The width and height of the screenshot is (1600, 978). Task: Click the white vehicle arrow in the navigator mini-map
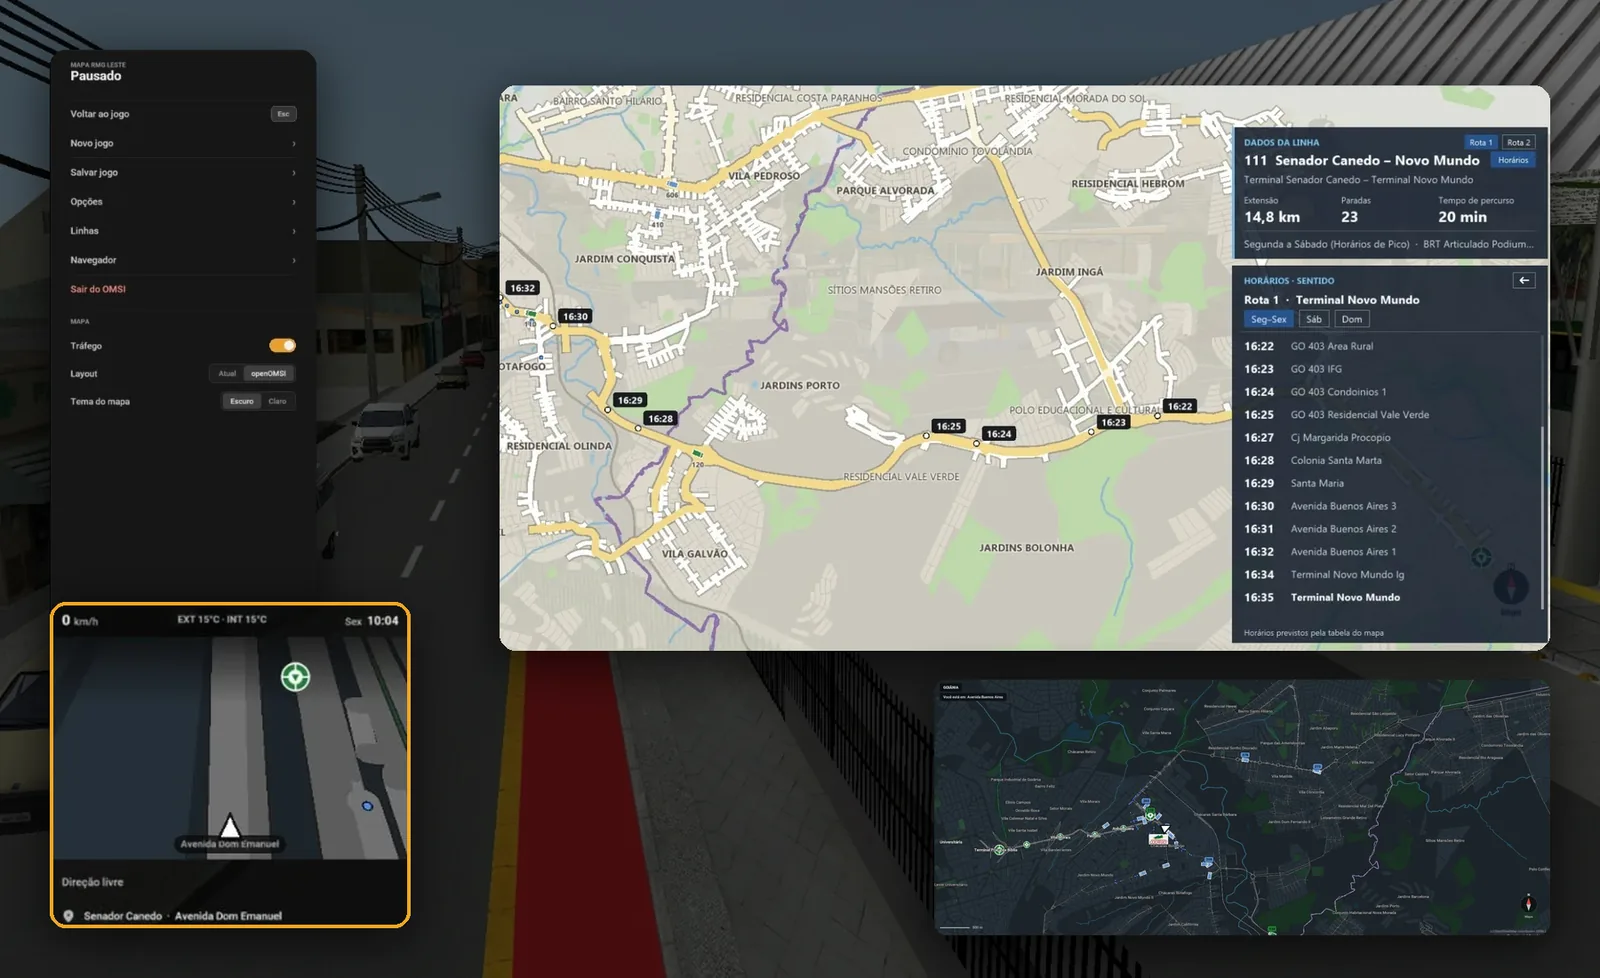(230, 826)
